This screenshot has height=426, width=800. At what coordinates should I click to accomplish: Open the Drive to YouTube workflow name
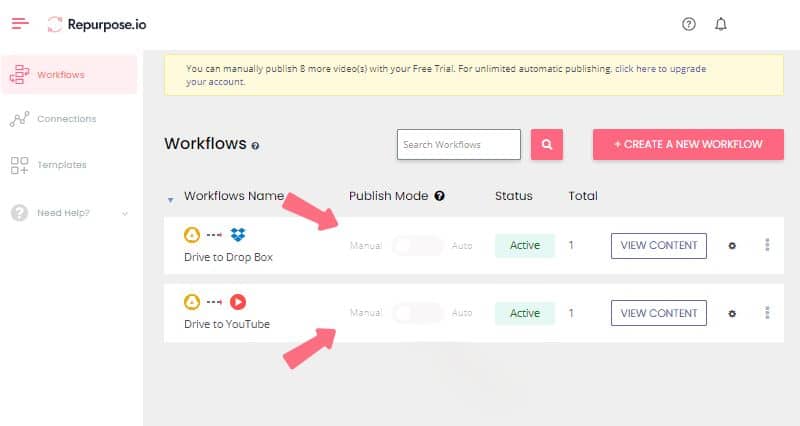227,324
